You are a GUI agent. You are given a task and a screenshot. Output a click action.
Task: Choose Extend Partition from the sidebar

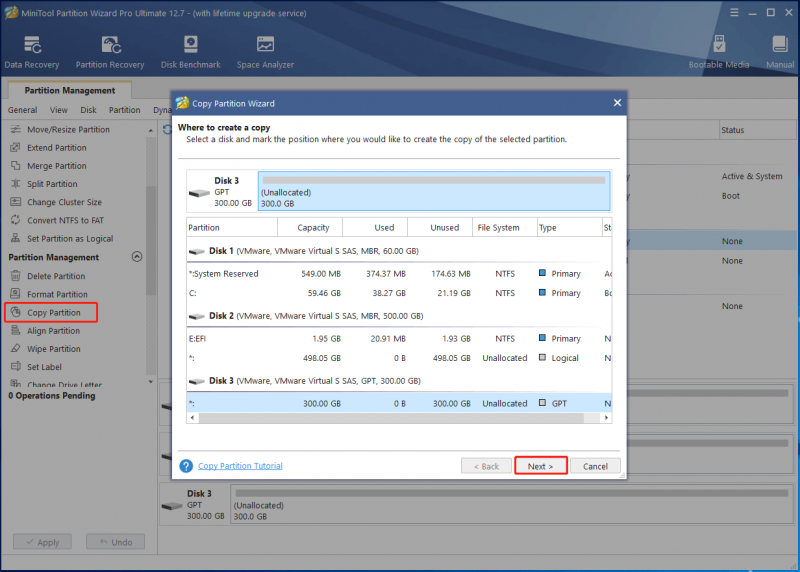coord(57,147)
